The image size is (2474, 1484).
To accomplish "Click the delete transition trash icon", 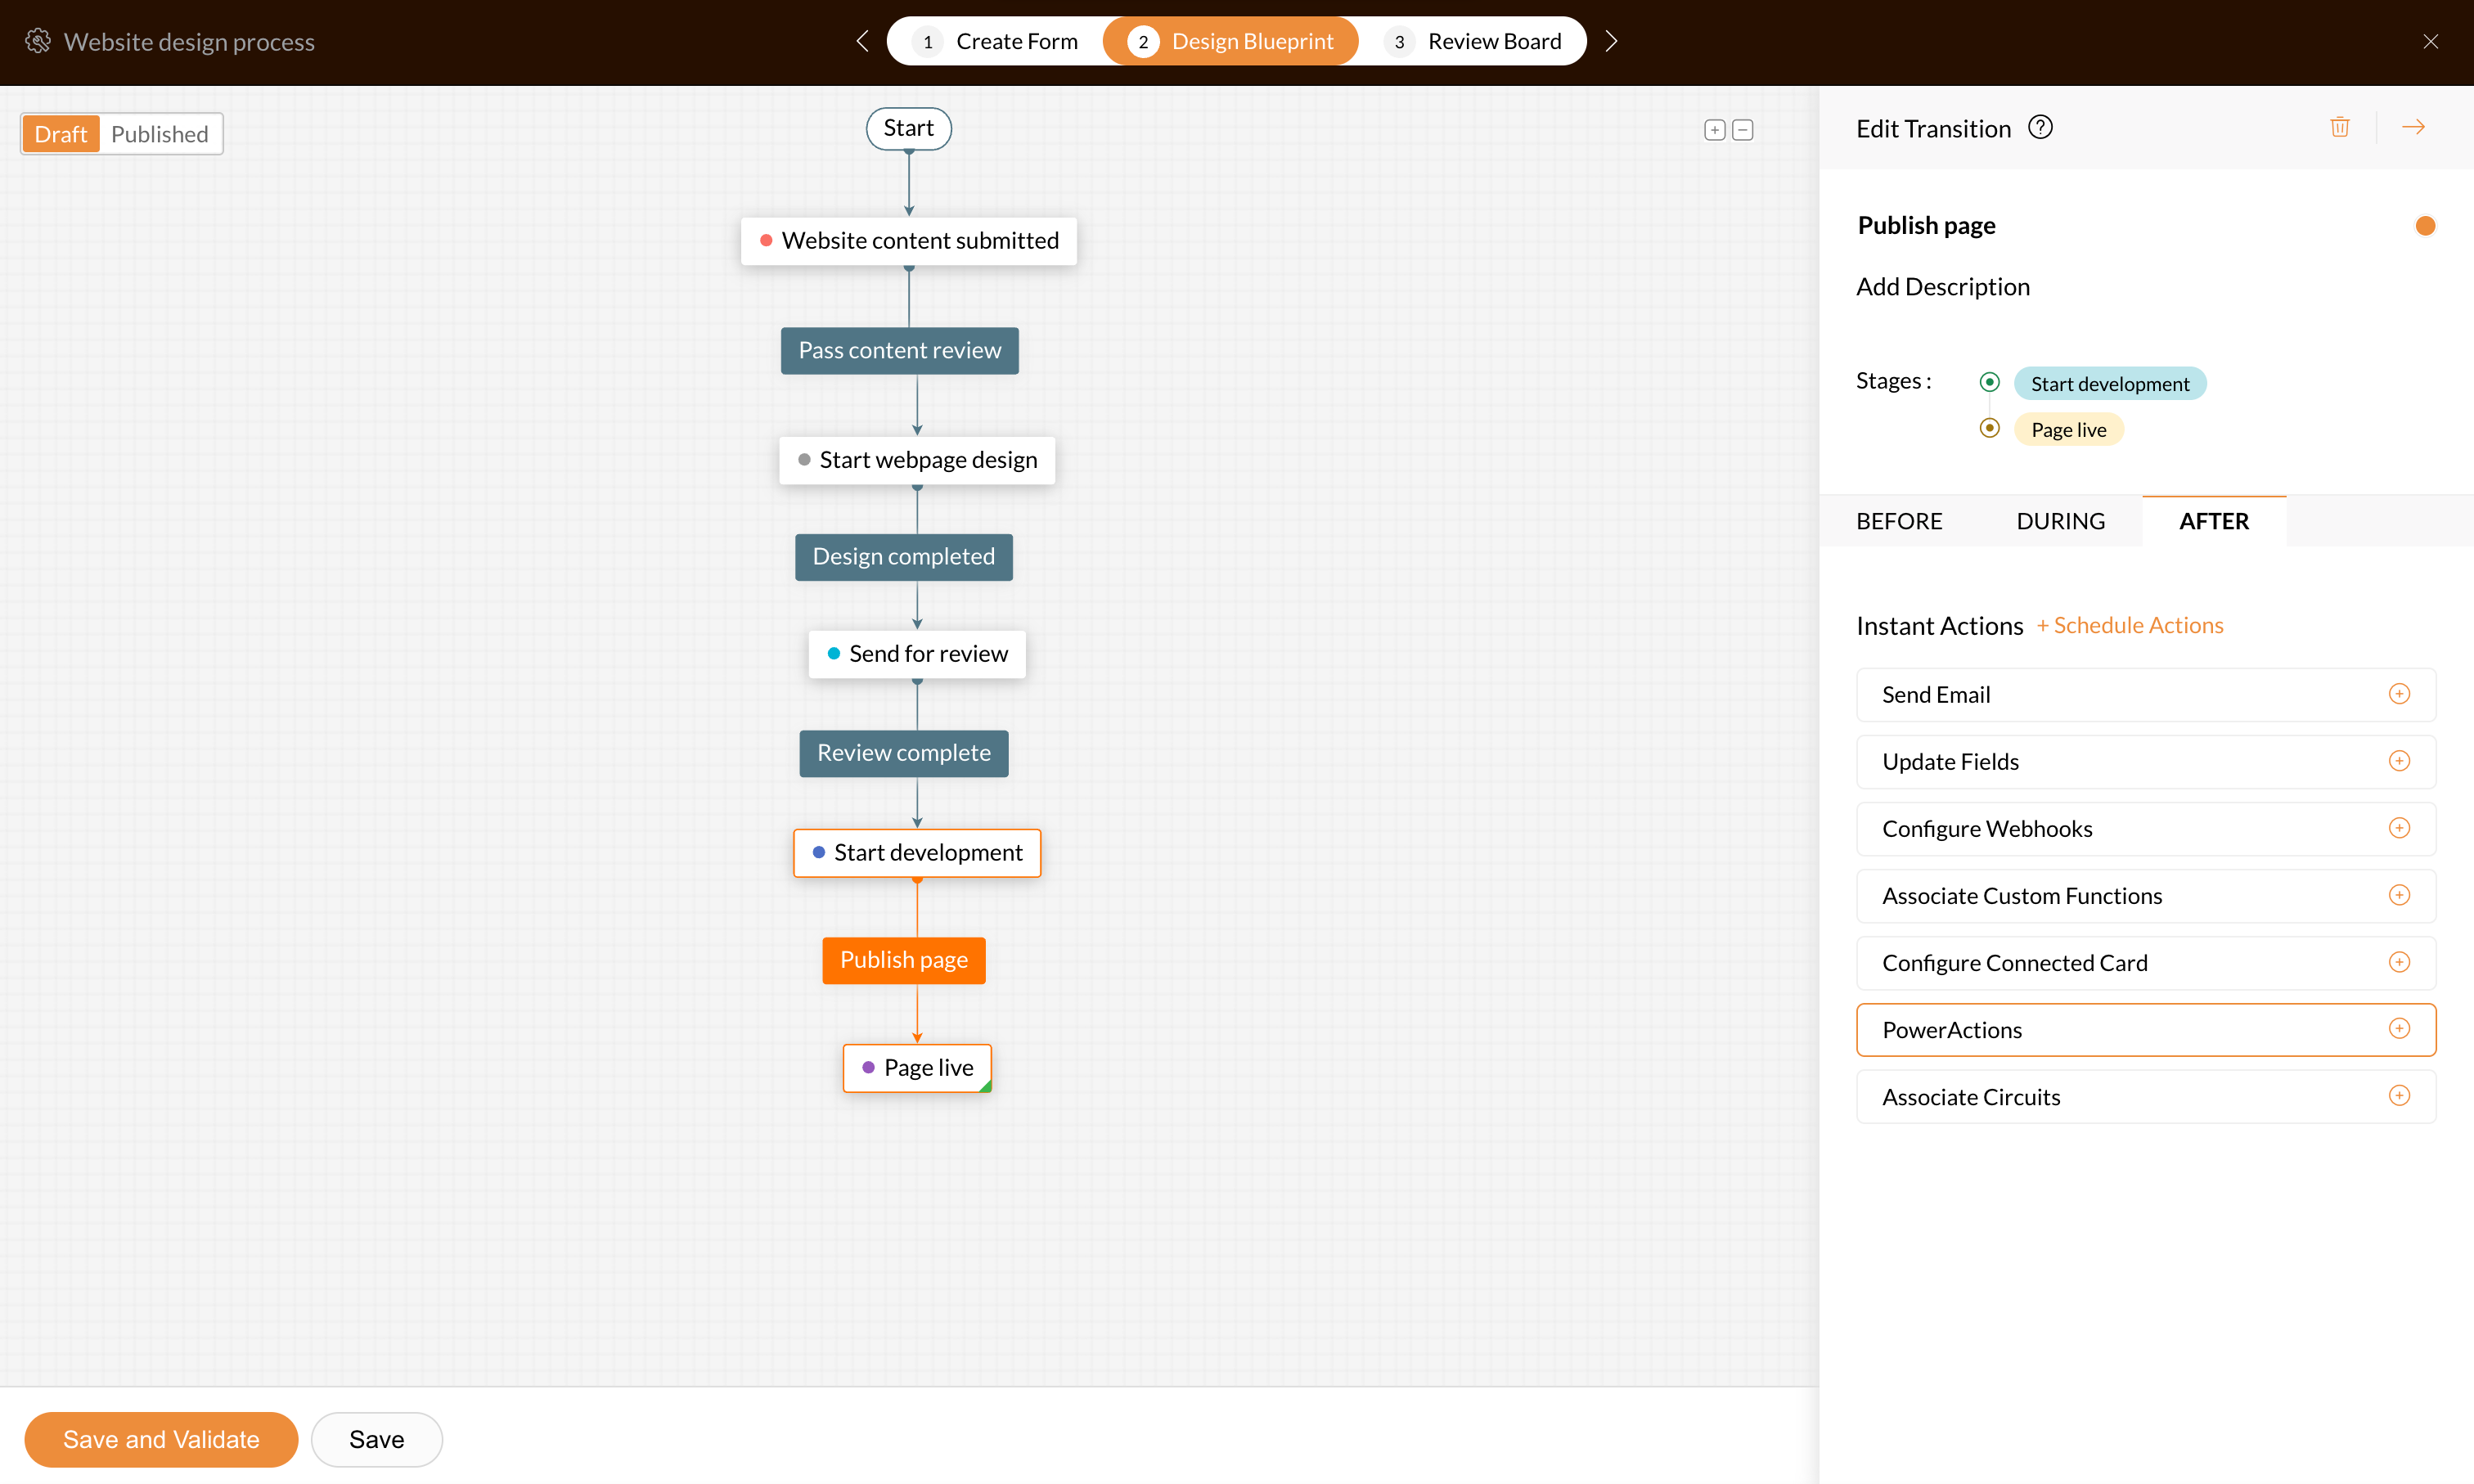I will click(2339, 127).
